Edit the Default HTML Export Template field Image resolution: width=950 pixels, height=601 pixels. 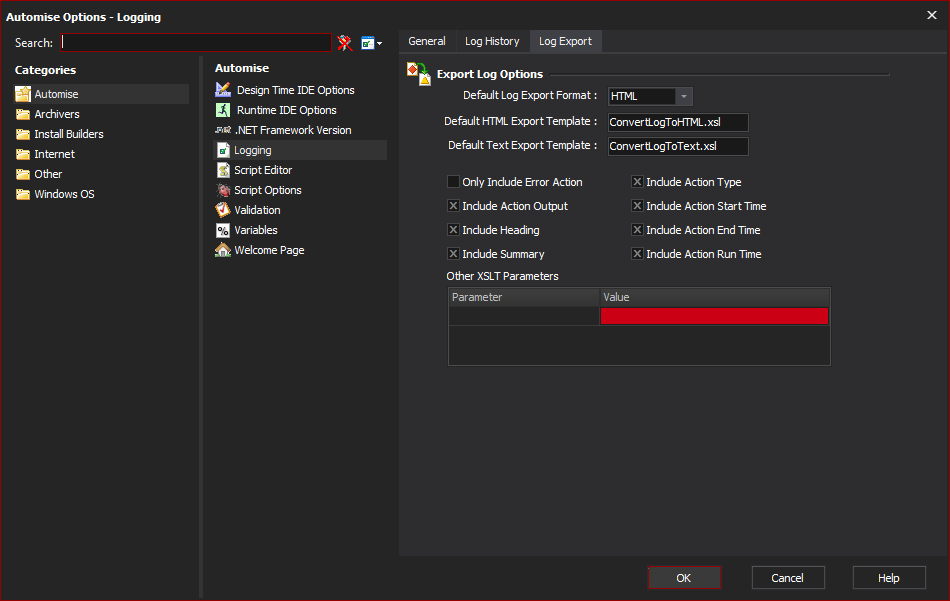point(678,122)
